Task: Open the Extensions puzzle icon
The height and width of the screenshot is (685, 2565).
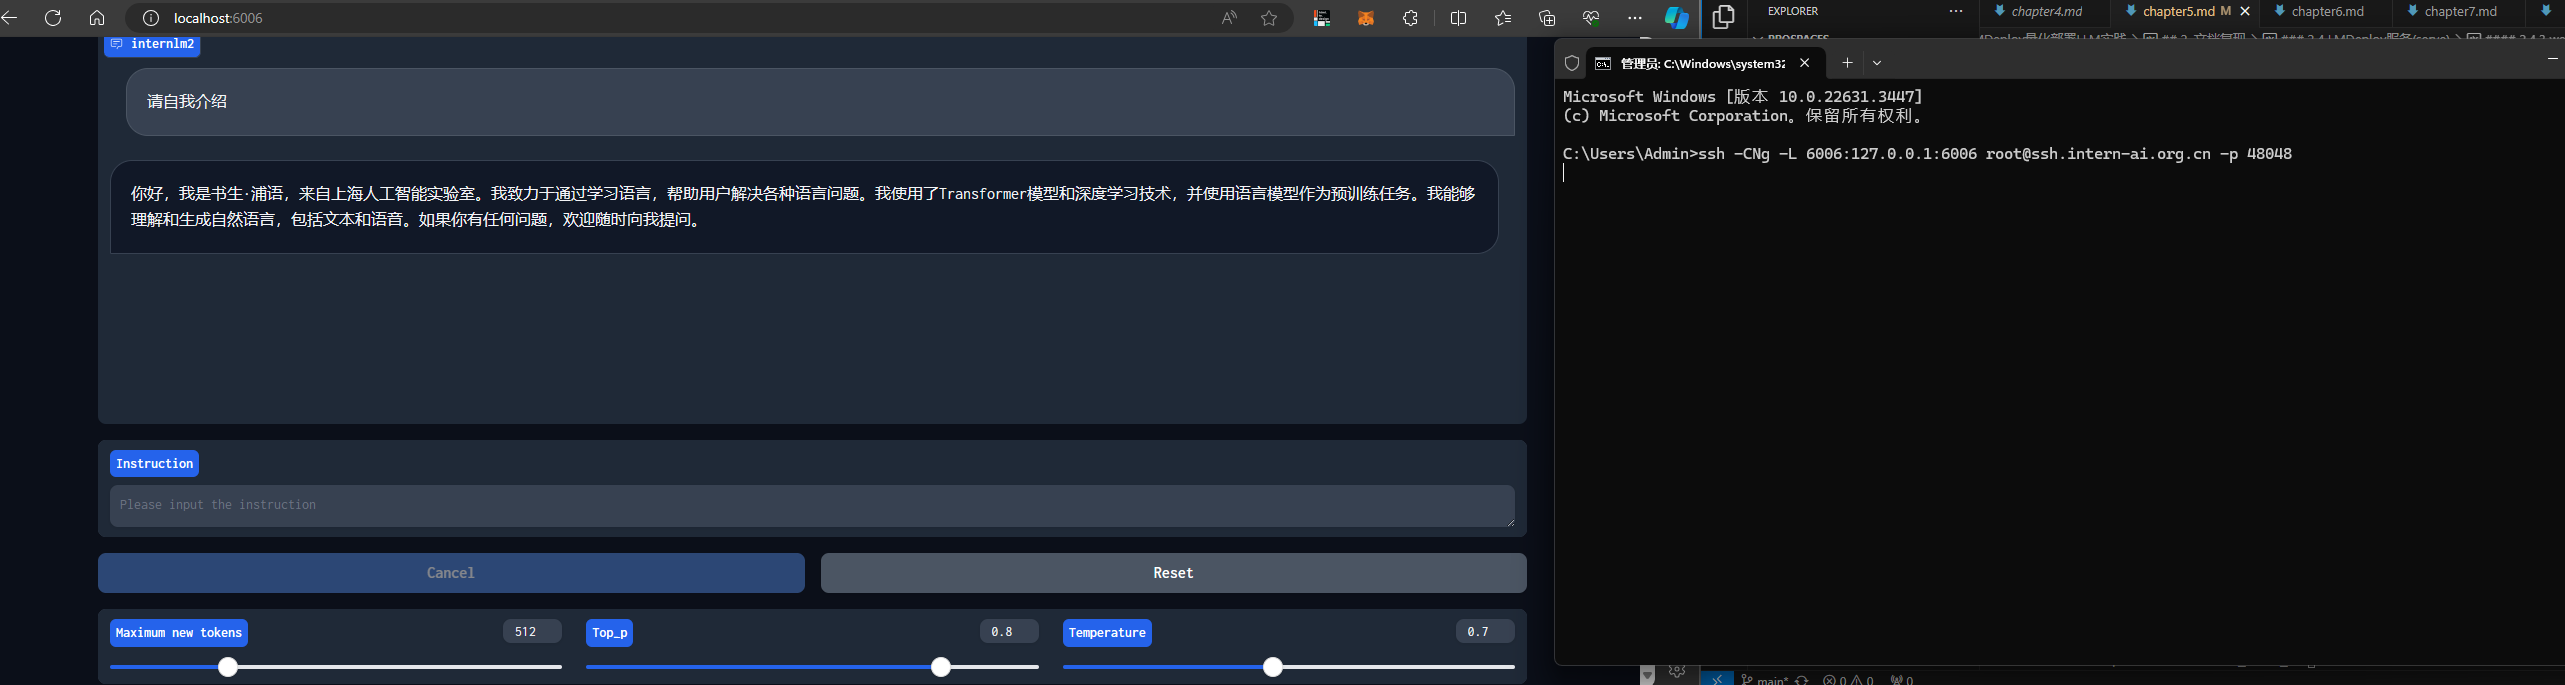Action: point(1410,18)
